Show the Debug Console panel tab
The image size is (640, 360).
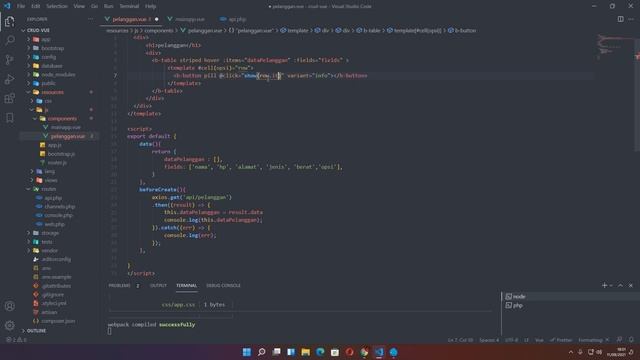coord(223,285)
